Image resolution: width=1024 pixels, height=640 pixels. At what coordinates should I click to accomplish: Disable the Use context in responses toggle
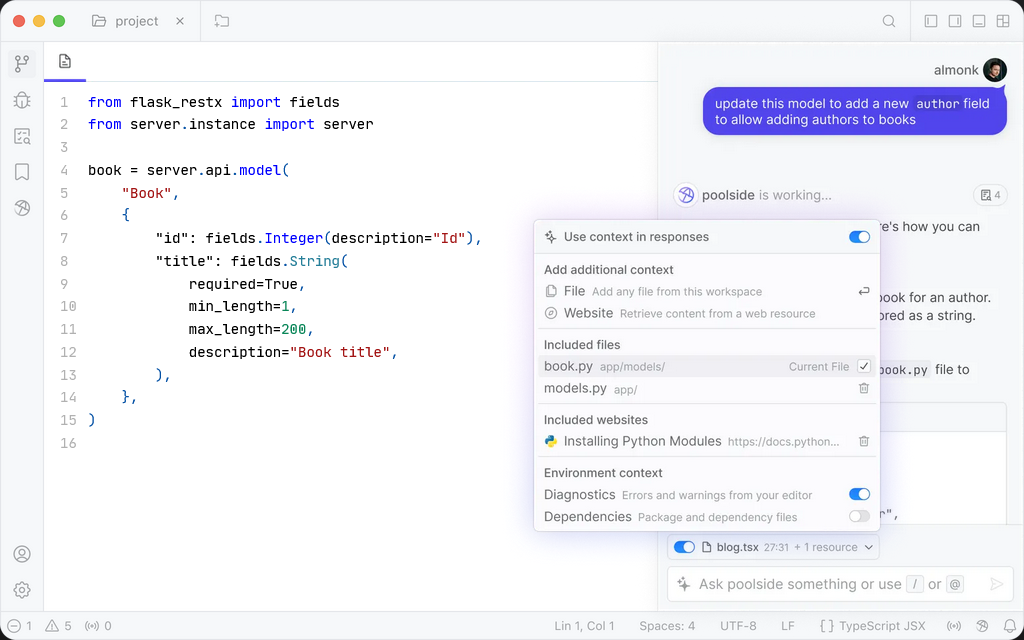pos(859,237)
